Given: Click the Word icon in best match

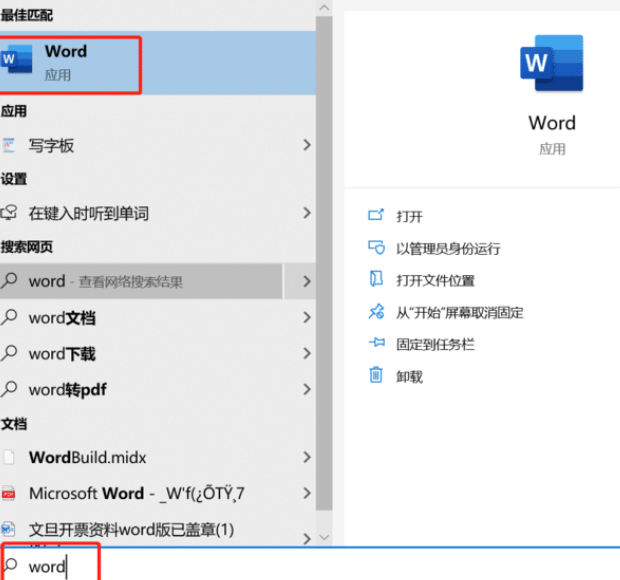Looking at the screenshot, I should [16, 59].
